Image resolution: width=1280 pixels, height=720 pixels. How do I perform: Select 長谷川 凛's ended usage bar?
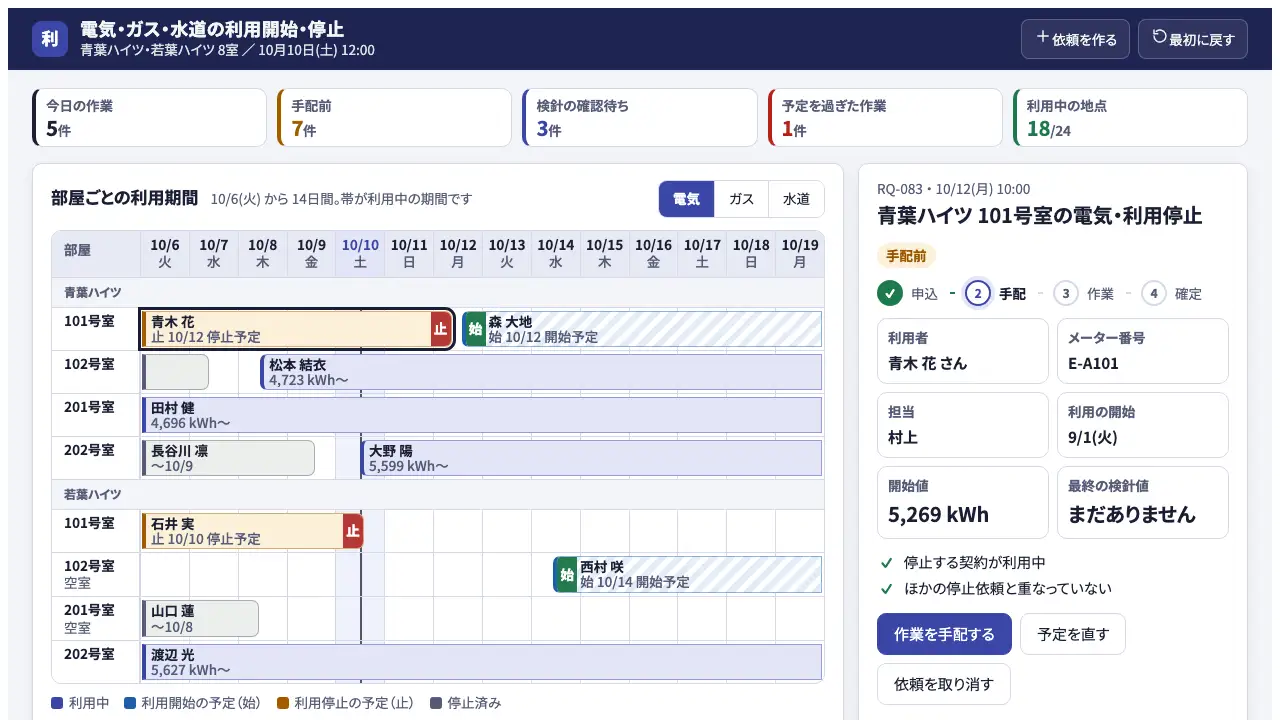click(x=228, y=458)
